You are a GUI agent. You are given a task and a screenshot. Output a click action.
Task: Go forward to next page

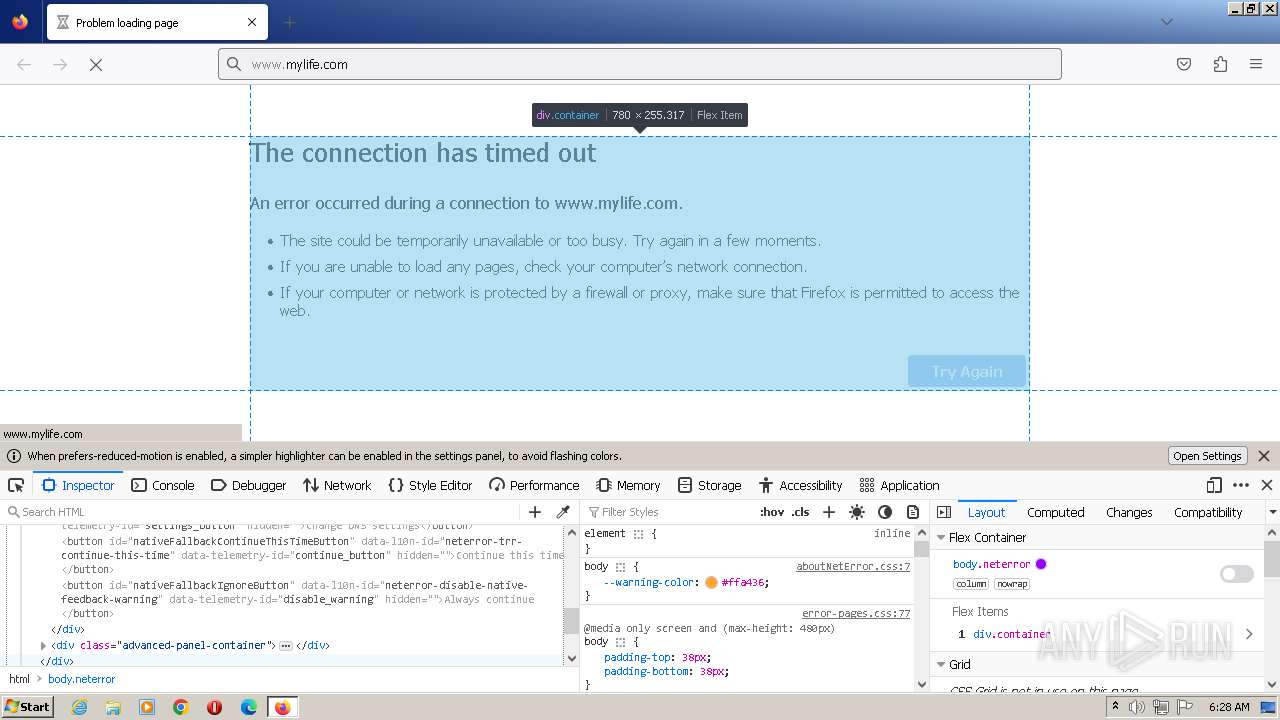(60, 64)
